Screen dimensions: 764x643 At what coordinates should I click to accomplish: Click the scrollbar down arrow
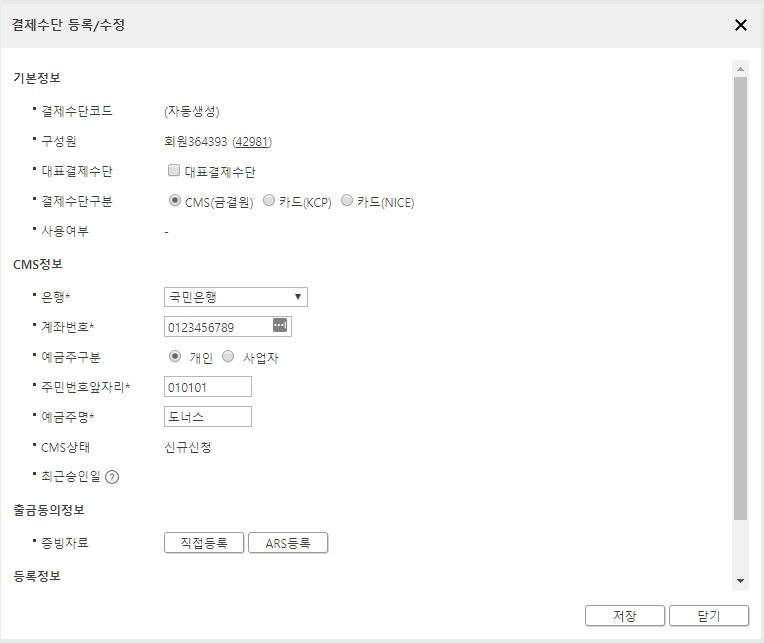click(741, 581)
